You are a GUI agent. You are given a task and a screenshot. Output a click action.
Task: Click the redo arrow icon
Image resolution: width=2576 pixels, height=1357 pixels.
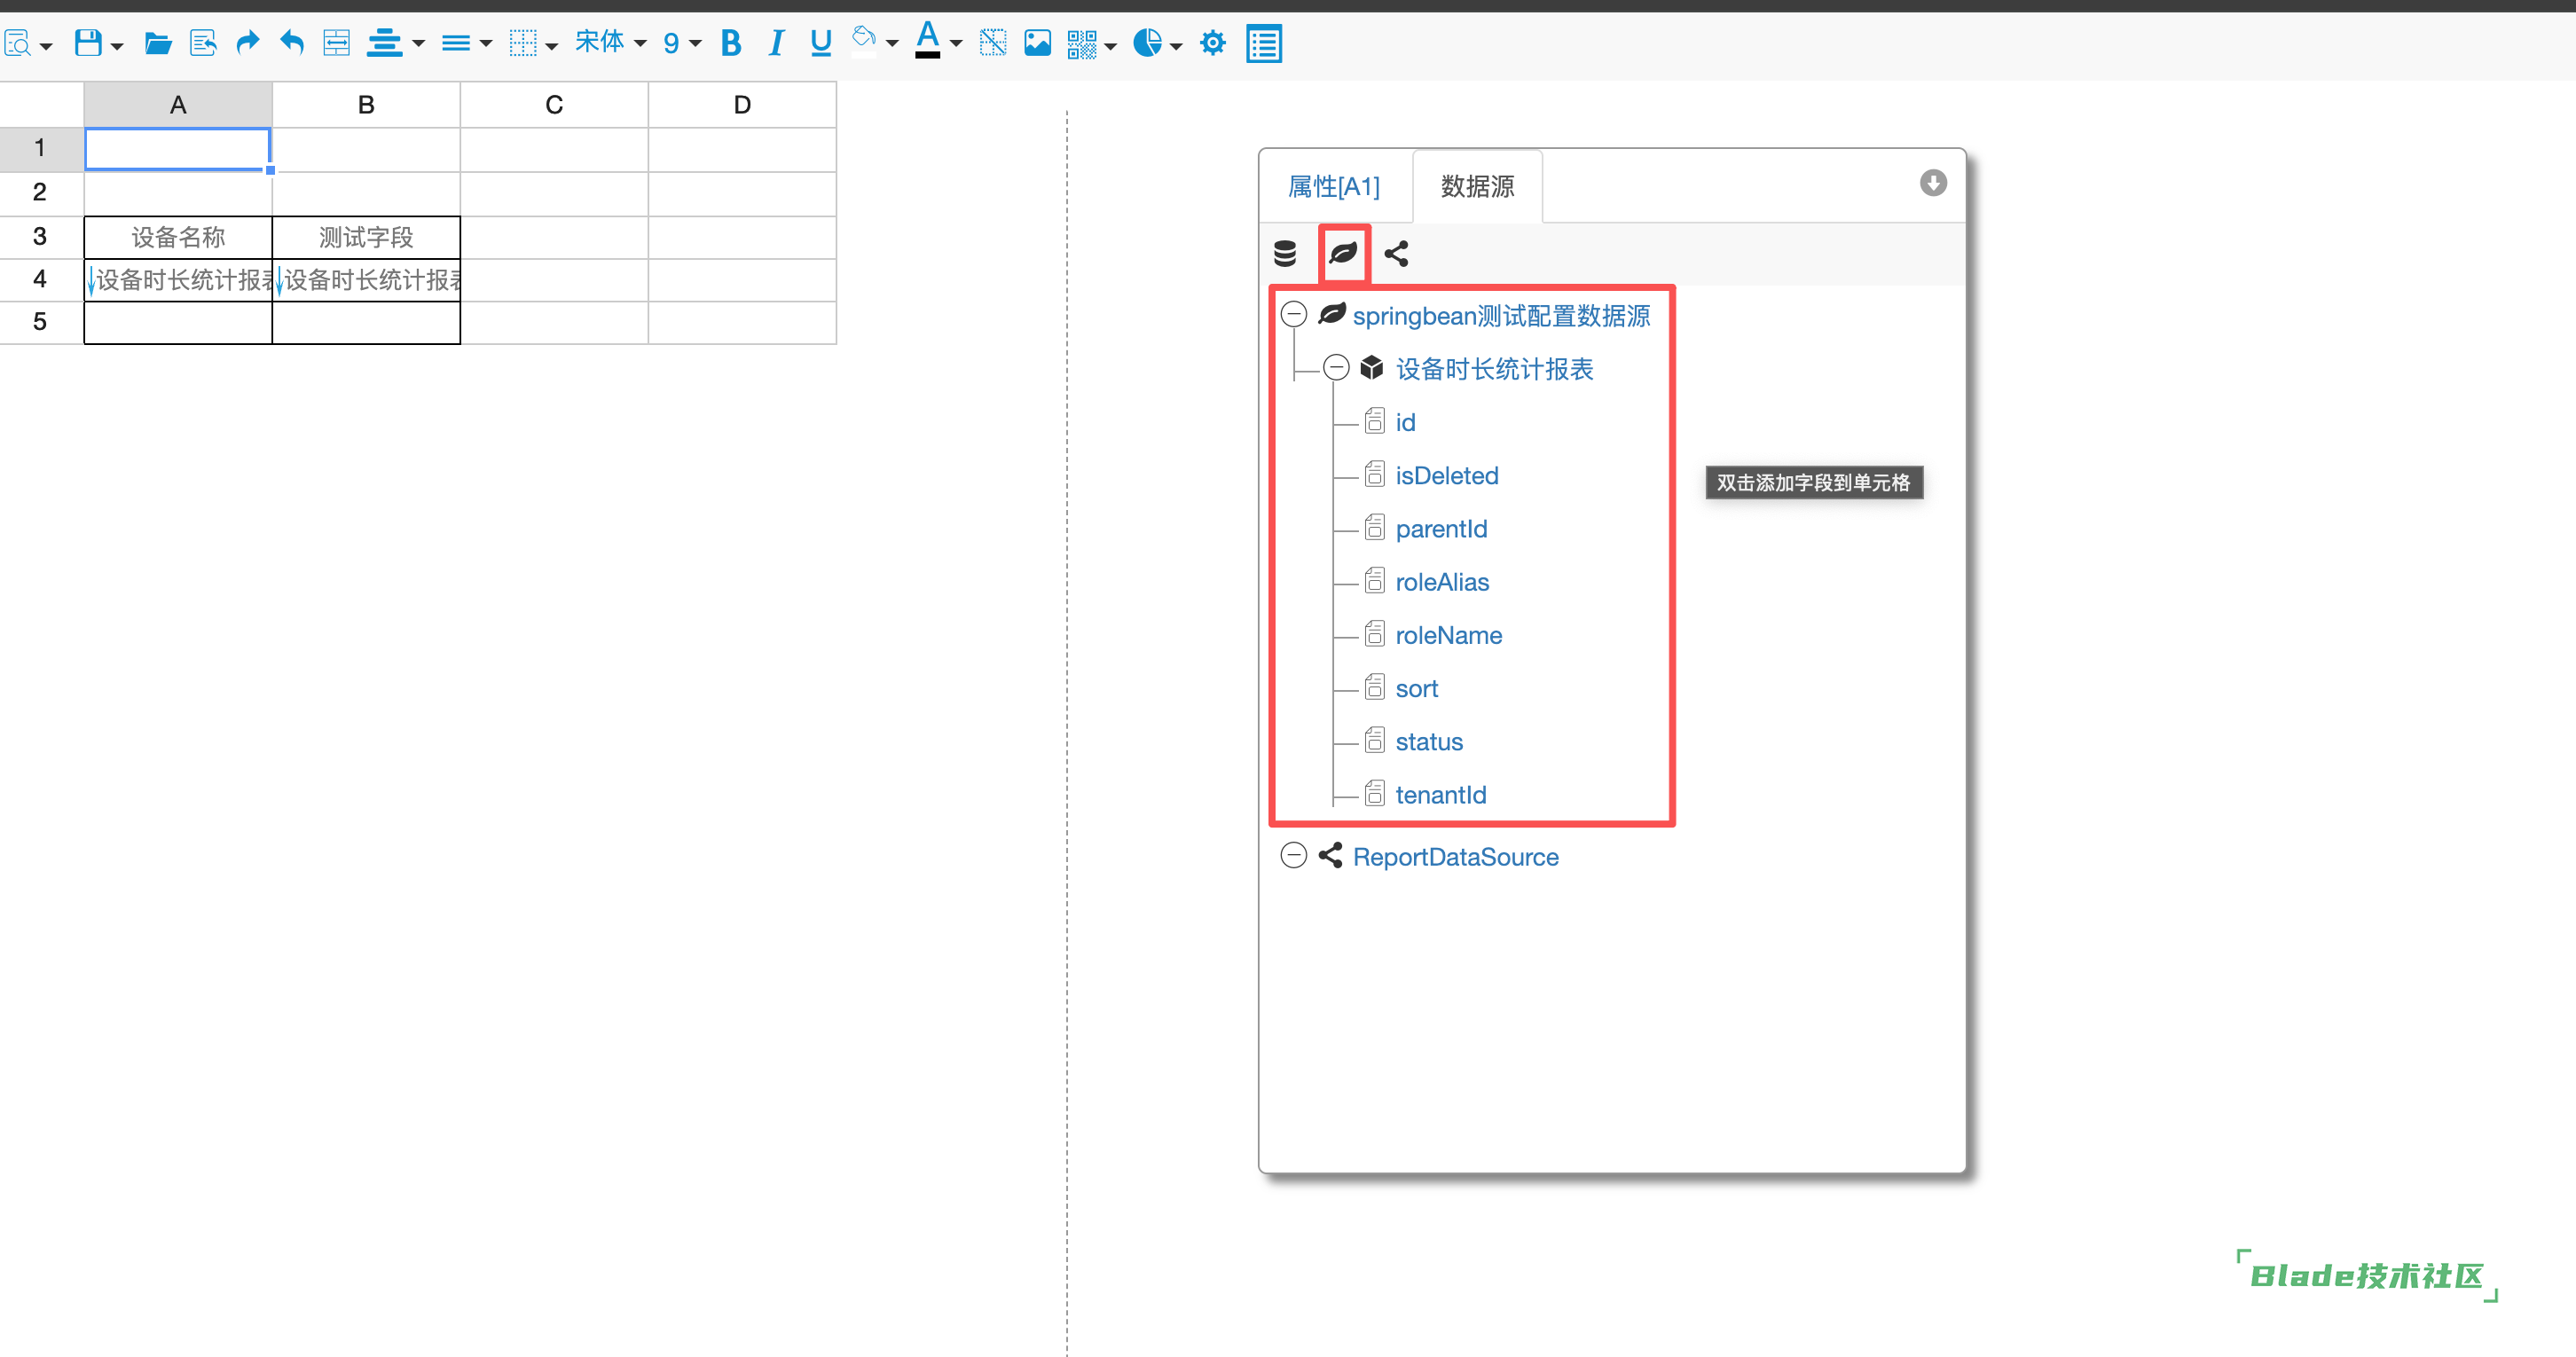click(247, 42)
